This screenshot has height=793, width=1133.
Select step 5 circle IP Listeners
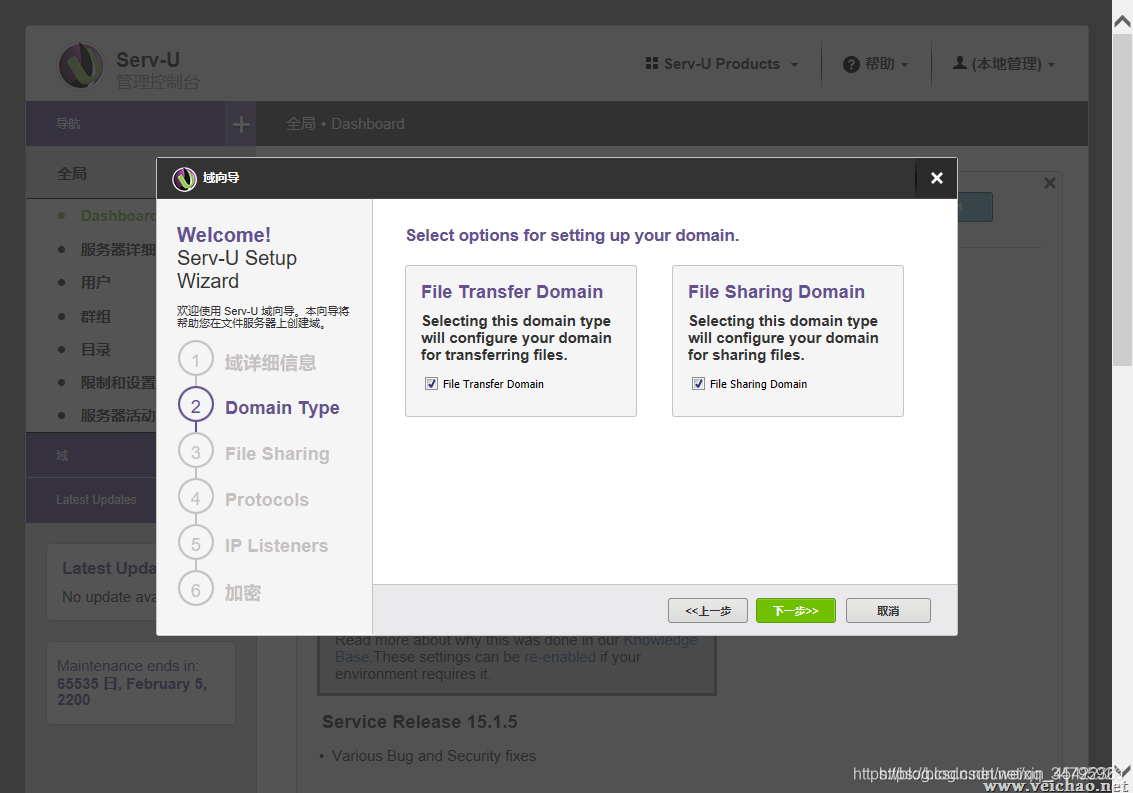[x=196, y=544]
